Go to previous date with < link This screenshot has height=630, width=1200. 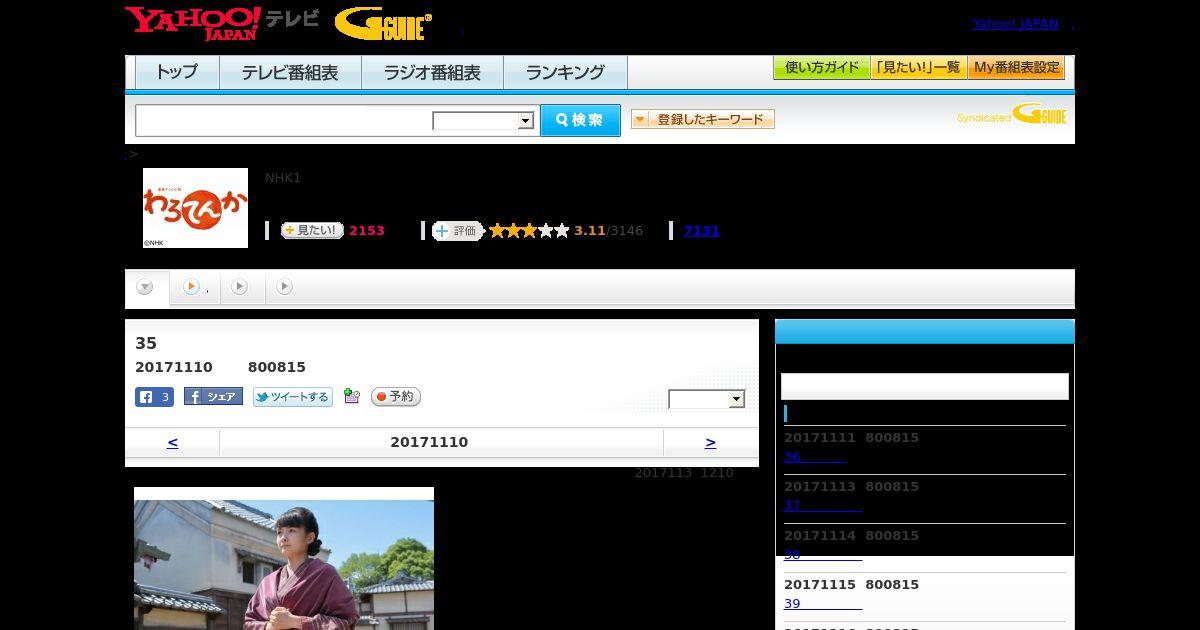coord(172,442)
